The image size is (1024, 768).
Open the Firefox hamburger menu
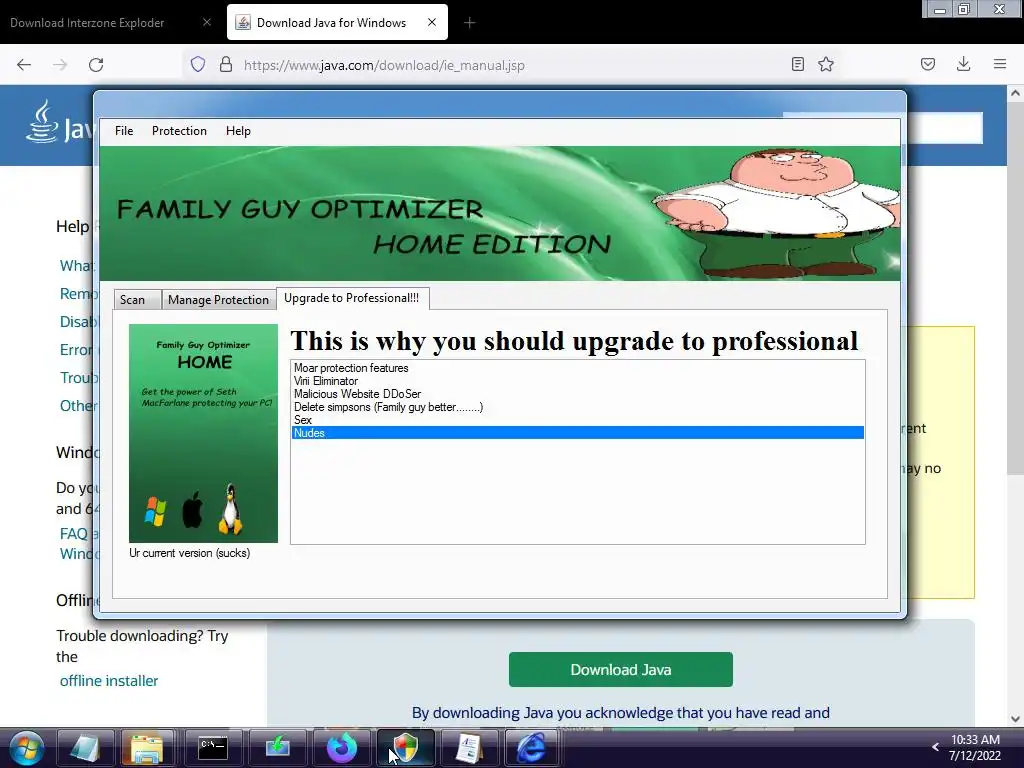tap(1000, 64)
